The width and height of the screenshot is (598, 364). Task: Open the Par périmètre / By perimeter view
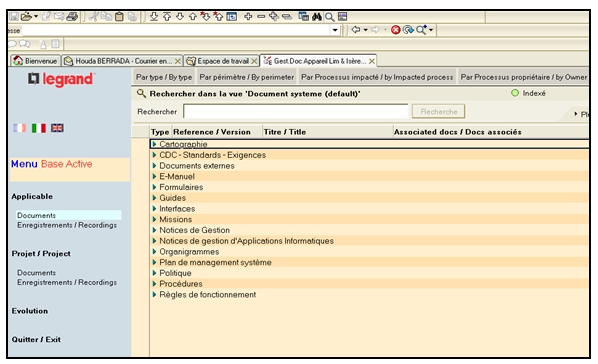247,77
